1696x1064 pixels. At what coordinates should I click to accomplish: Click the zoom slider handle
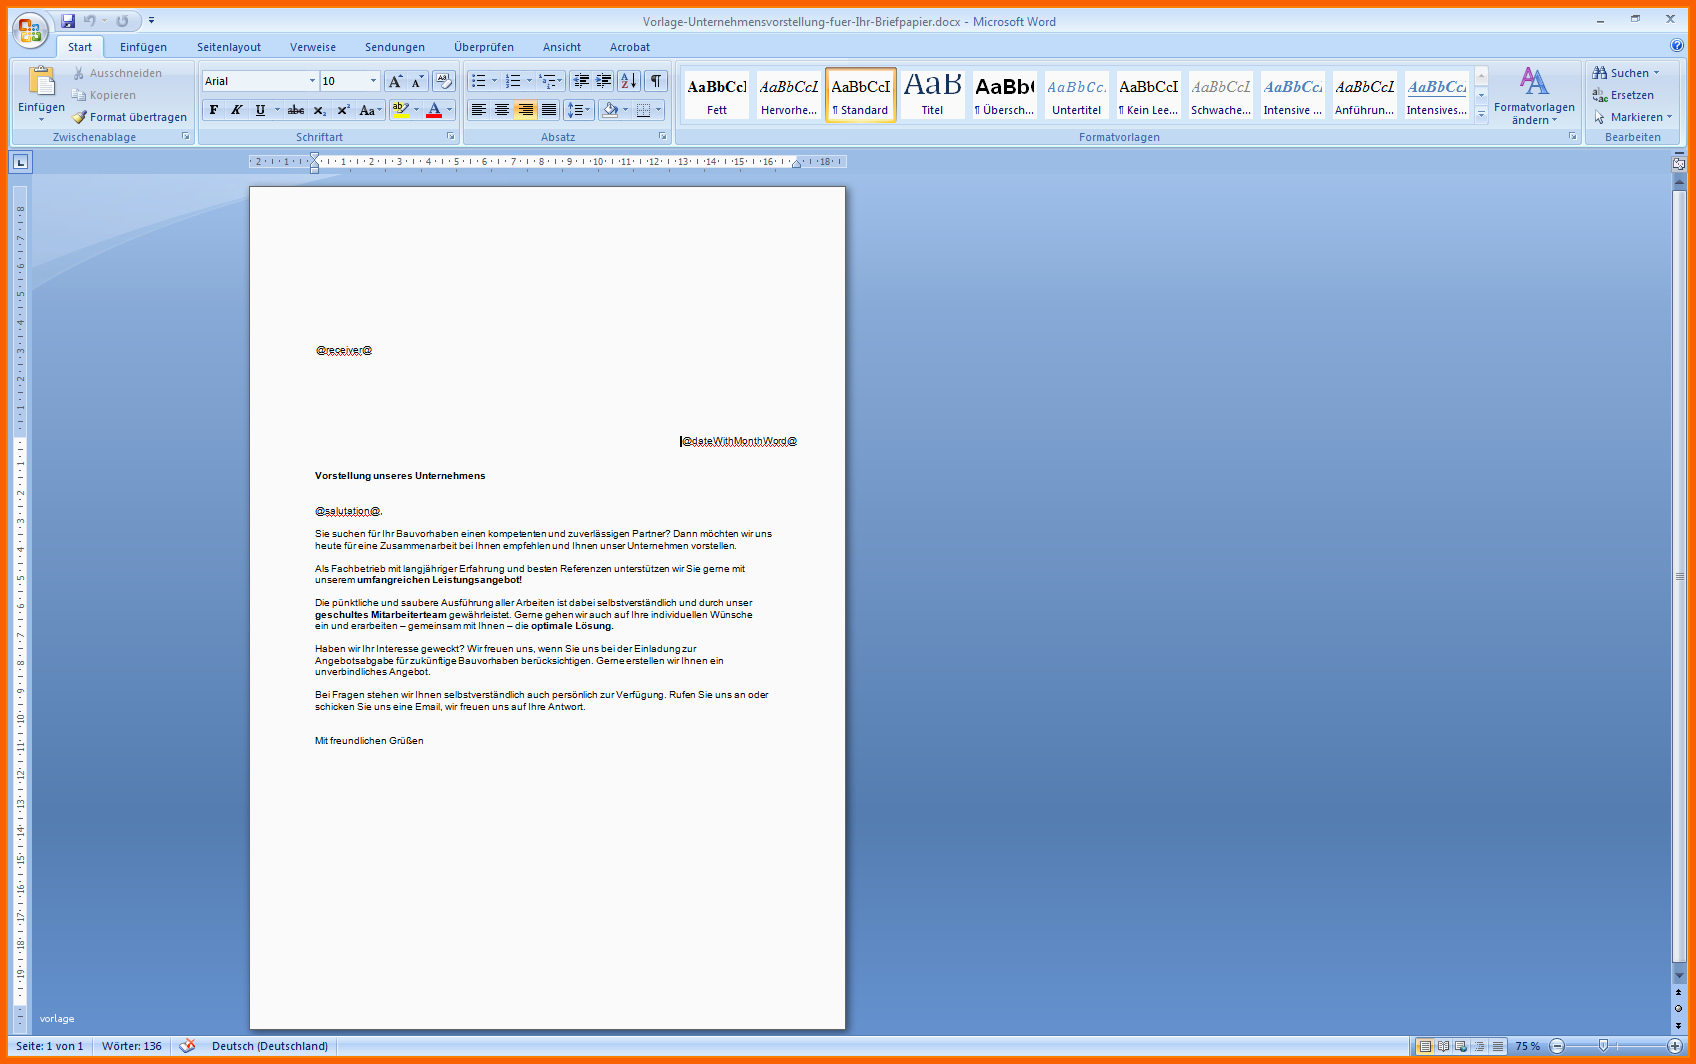(1603, 1046)
